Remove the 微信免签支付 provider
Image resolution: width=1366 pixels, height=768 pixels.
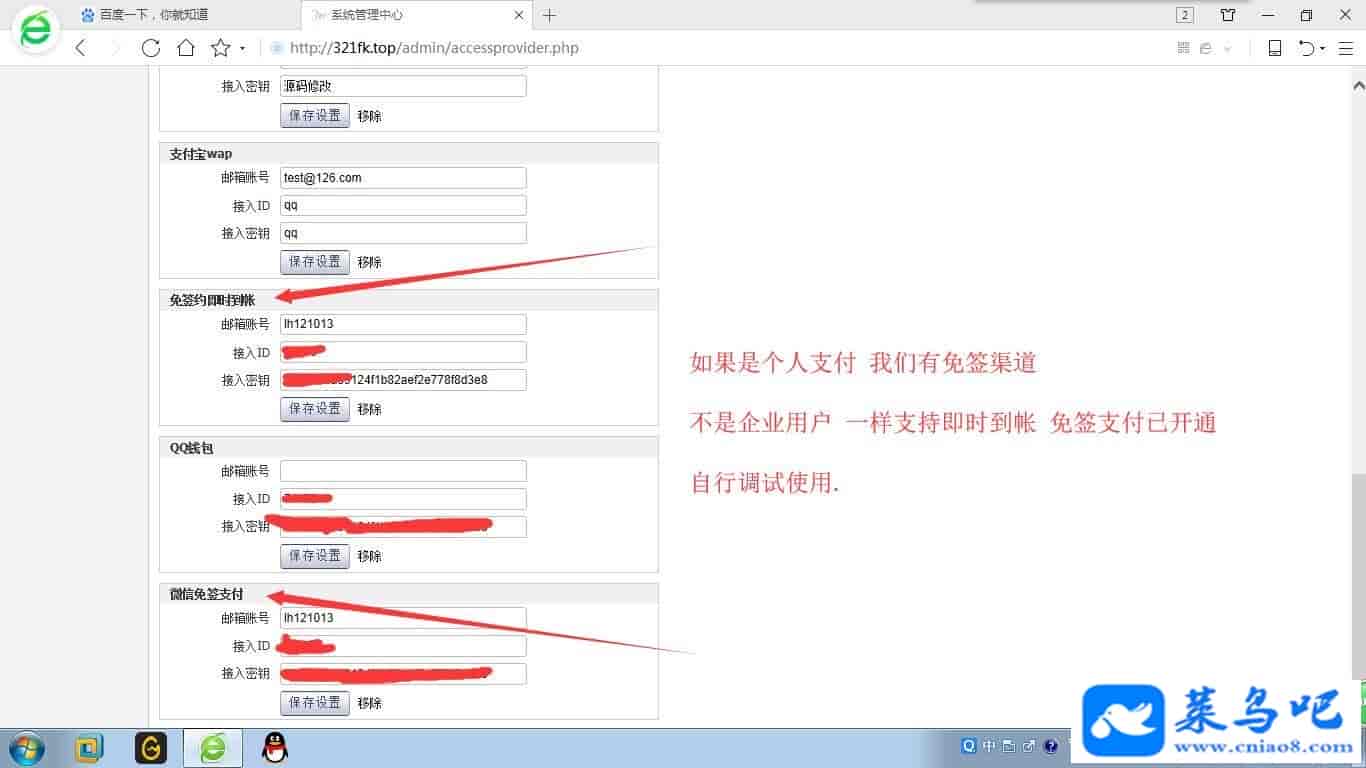pyautogui.click(x=370, y=703)
